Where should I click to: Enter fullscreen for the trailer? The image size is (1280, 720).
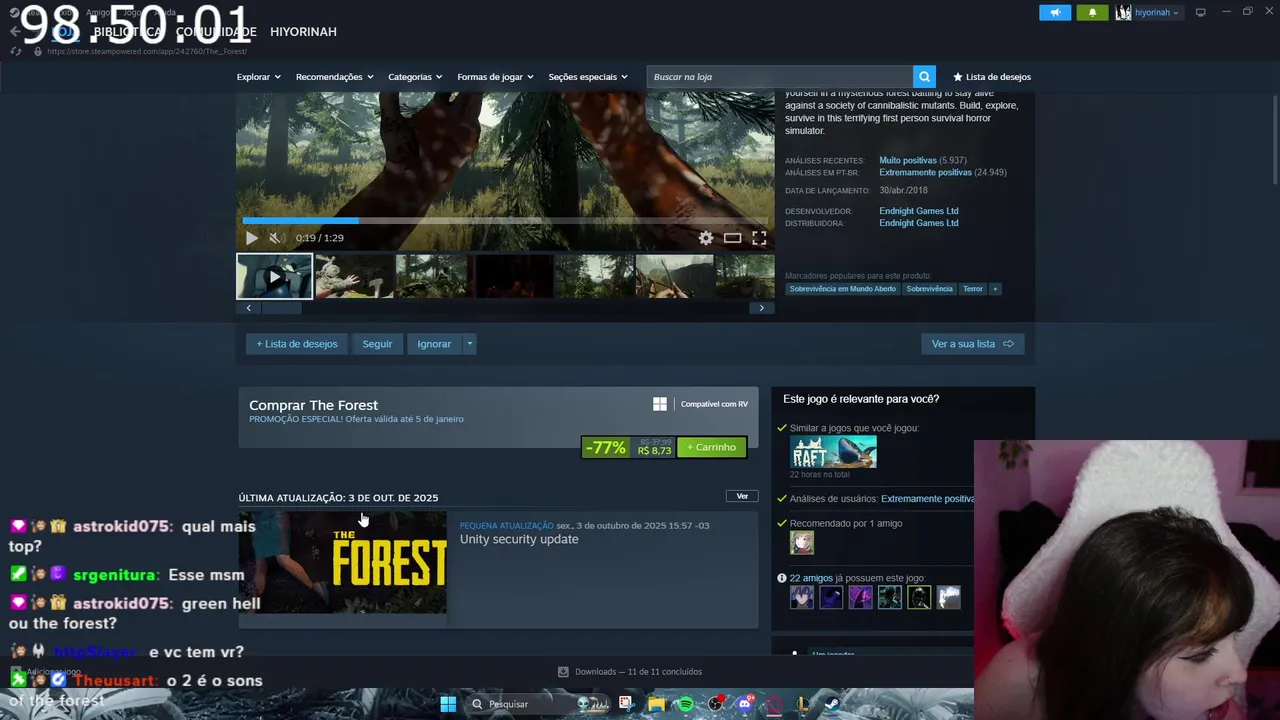(759, 238)
